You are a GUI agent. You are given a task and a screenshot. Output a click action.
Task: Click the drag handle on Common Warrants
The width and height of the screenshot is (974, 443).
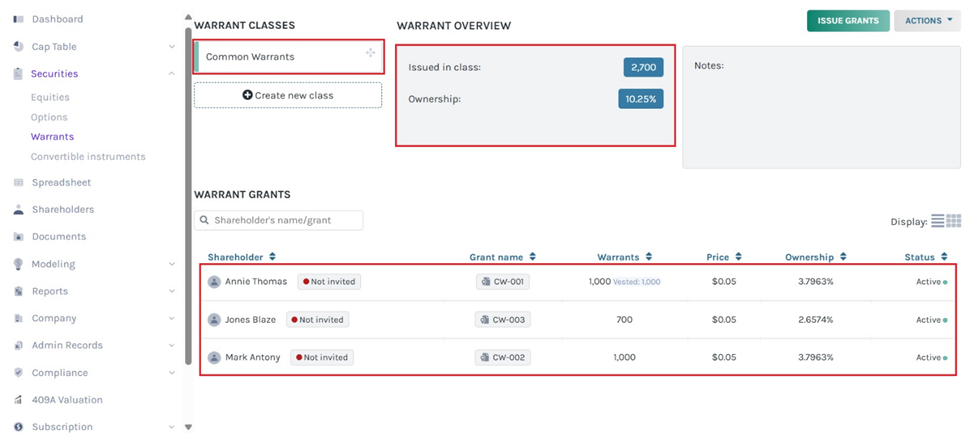(x=370, y=53)
